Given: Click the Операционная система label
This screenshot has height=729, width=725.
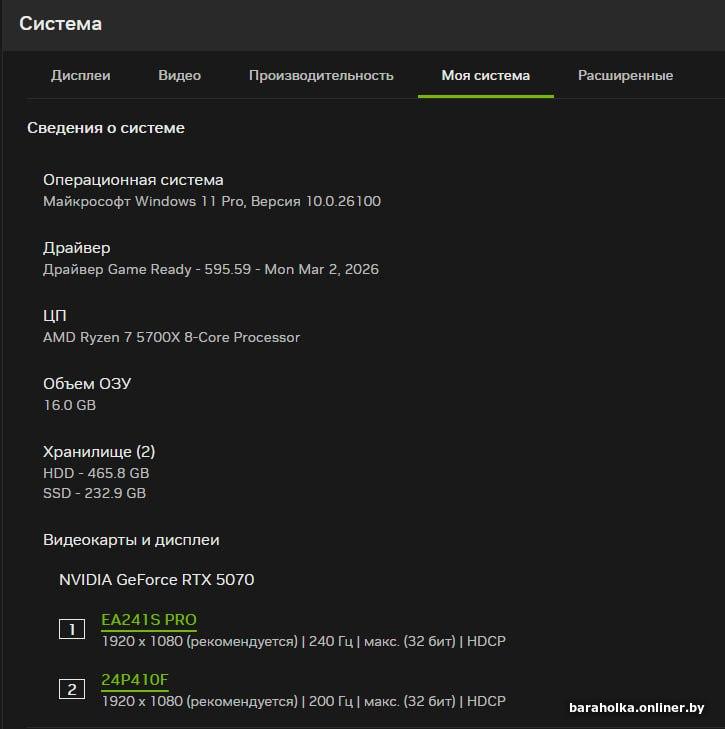Looking at the screenshot, I should coord(133,180).
